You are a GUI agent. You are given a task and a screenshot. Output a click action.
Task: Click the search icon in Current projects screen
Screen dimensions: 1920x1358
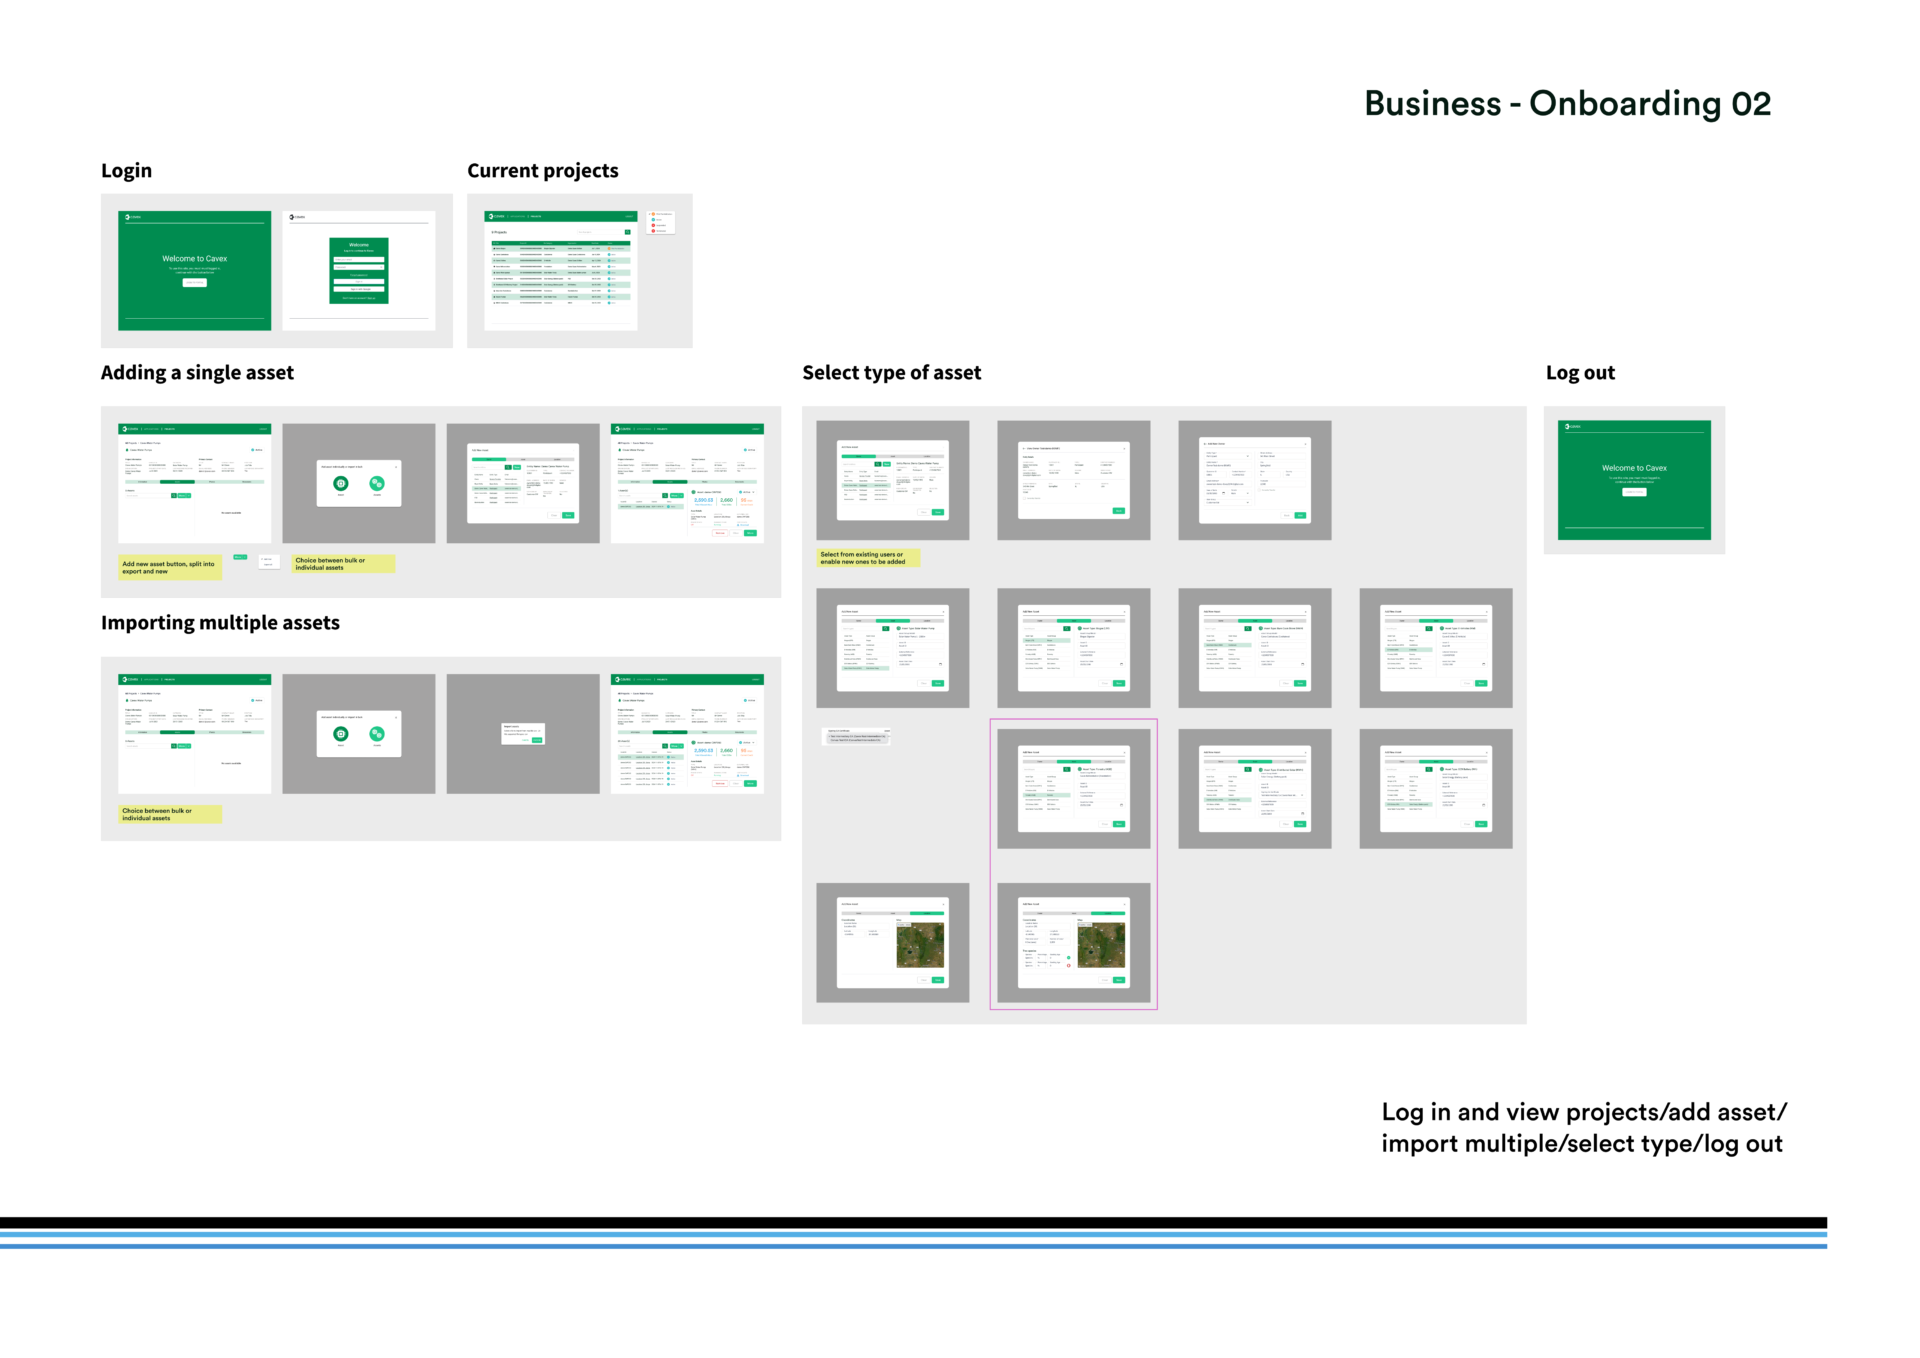click(628, 232)
